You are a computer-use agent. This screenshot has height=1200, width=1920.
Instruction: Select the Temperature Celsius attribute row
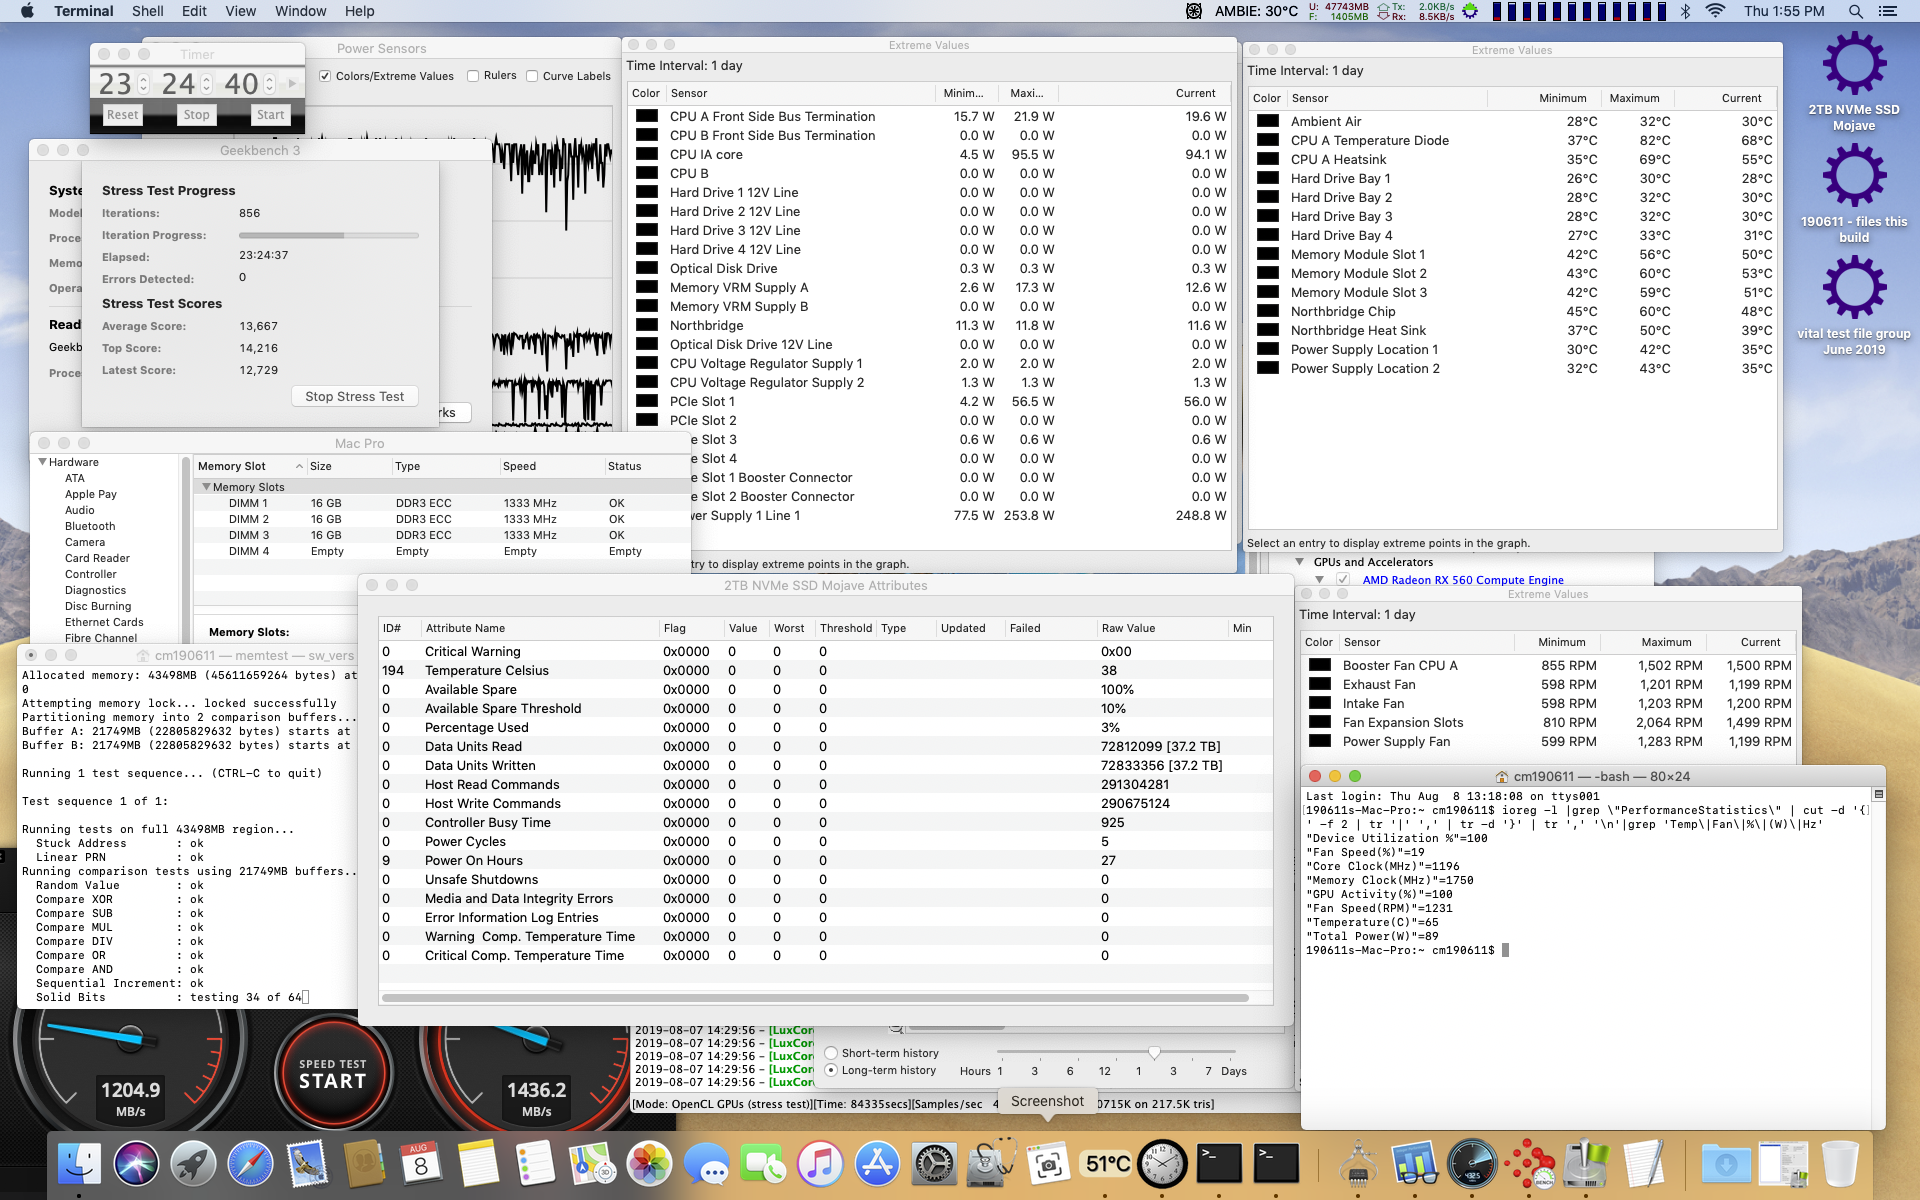click(825, 670)
